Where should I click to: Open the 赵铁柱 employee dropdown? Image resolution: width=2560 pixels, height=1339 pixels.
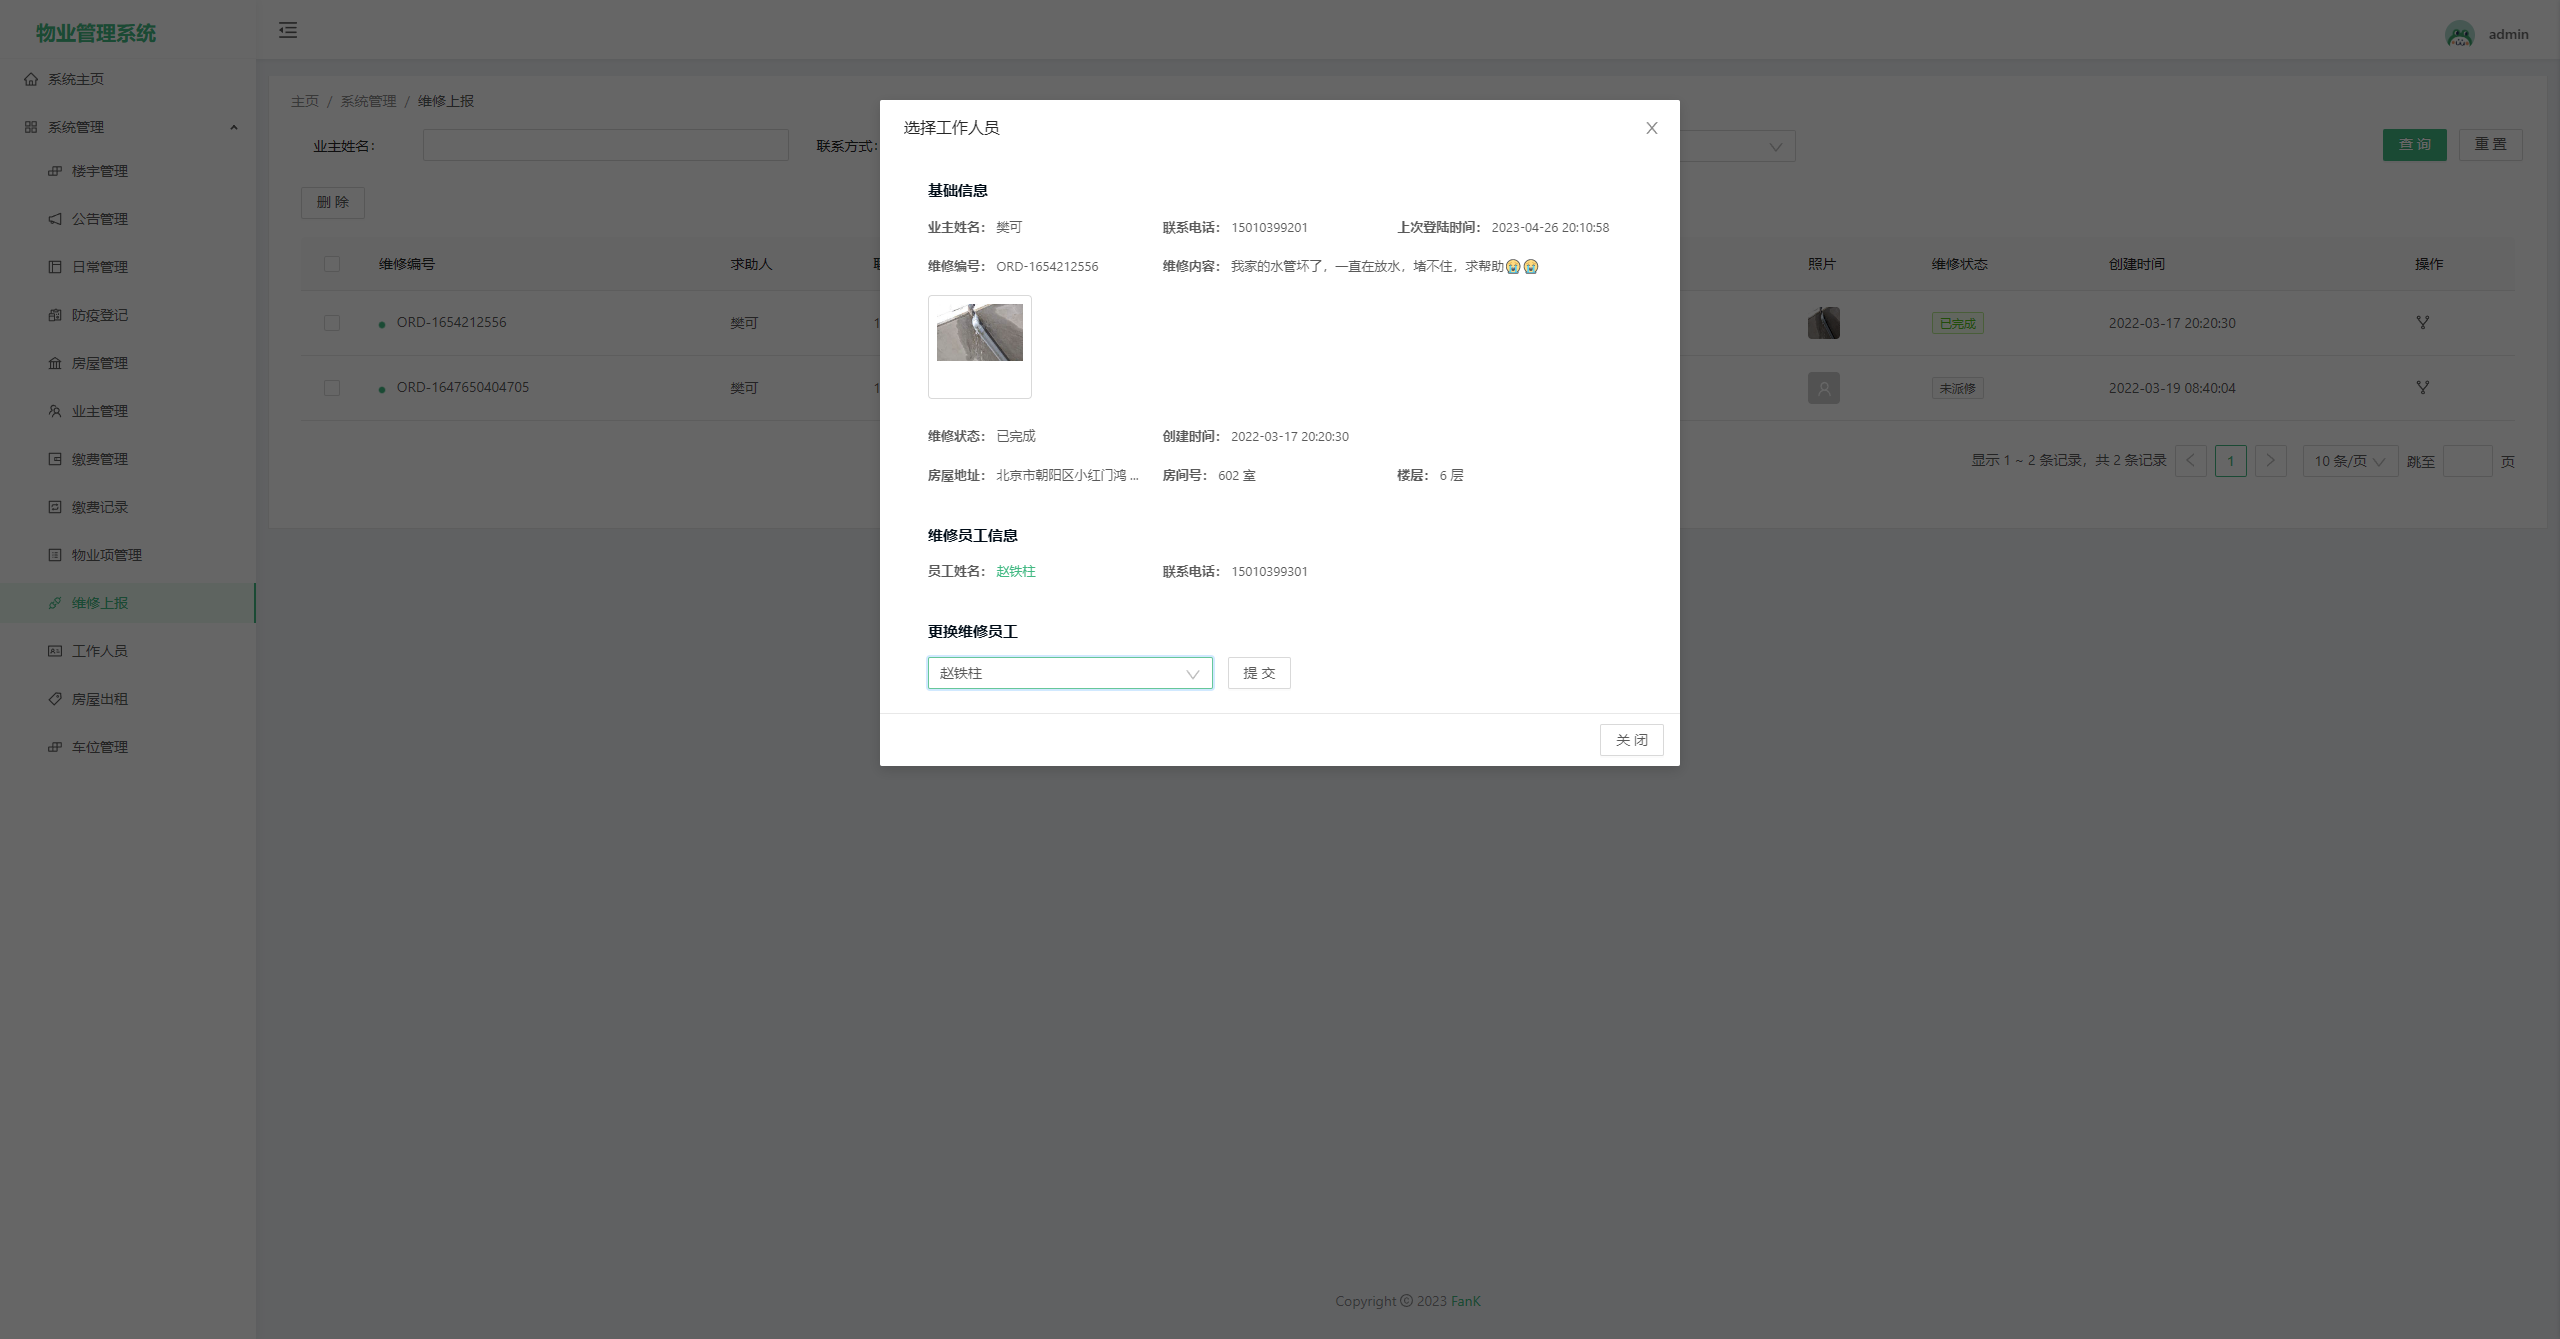(1069, 673)
